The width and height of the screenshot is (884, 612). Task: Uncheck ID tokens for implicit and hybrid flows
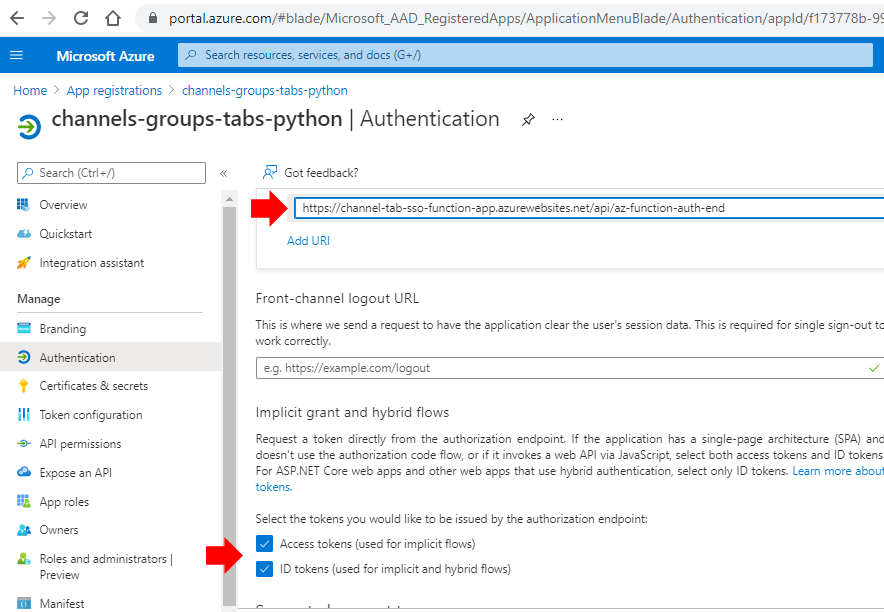click(264, 569)
